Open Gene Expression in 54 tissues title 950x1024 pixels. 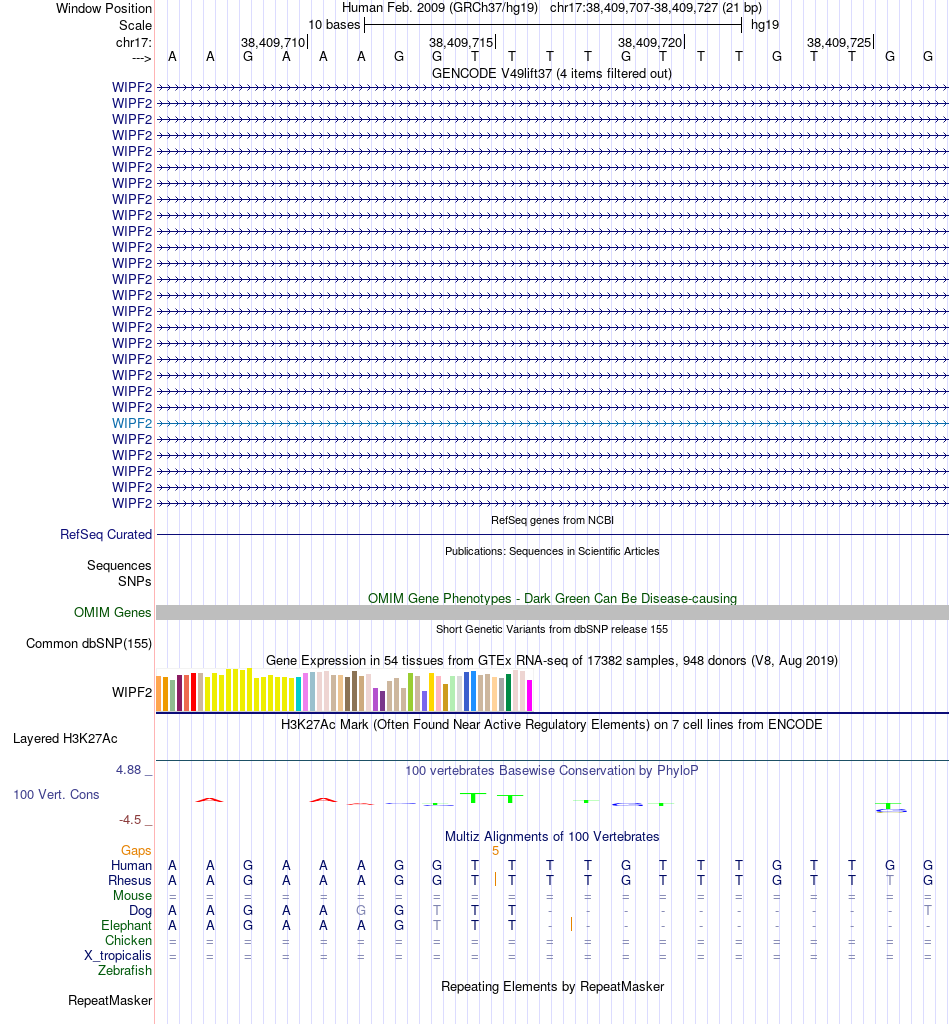click(x=552, y=660)
